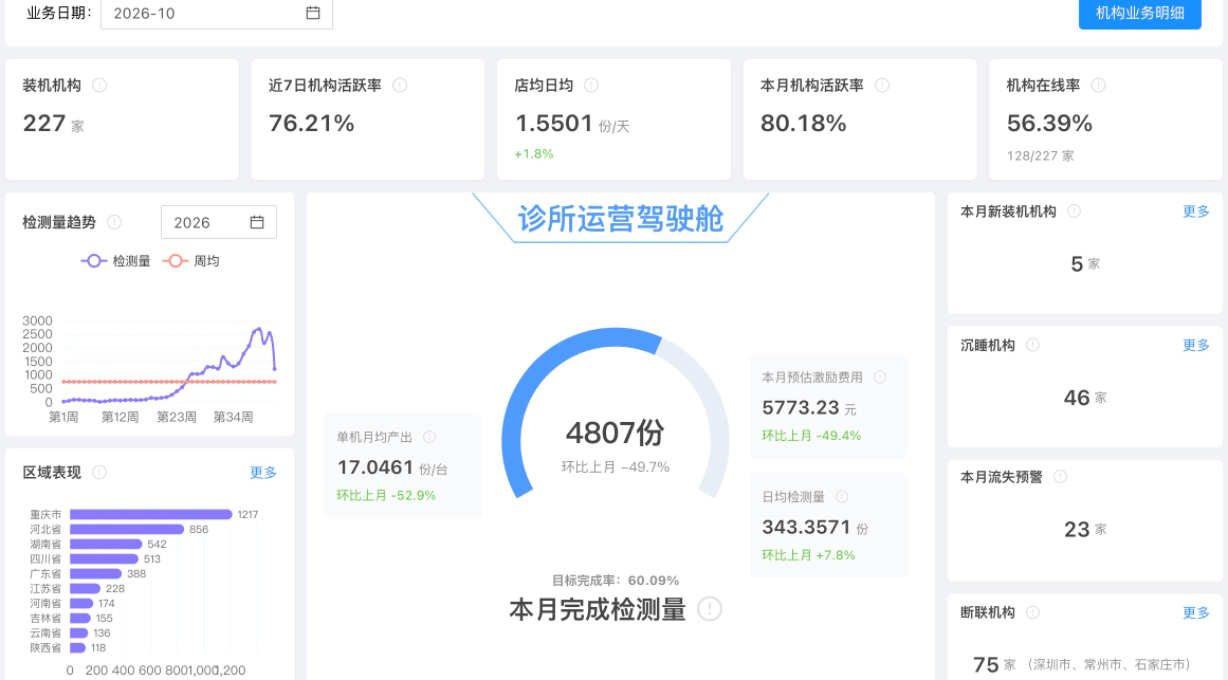
Task: Open 更多 link for 断联机构
Action: 1196,612
